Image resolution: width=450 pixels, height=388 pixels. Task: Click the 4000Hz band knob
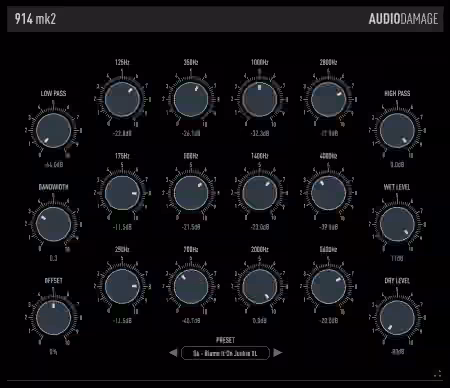pos(328,193)
